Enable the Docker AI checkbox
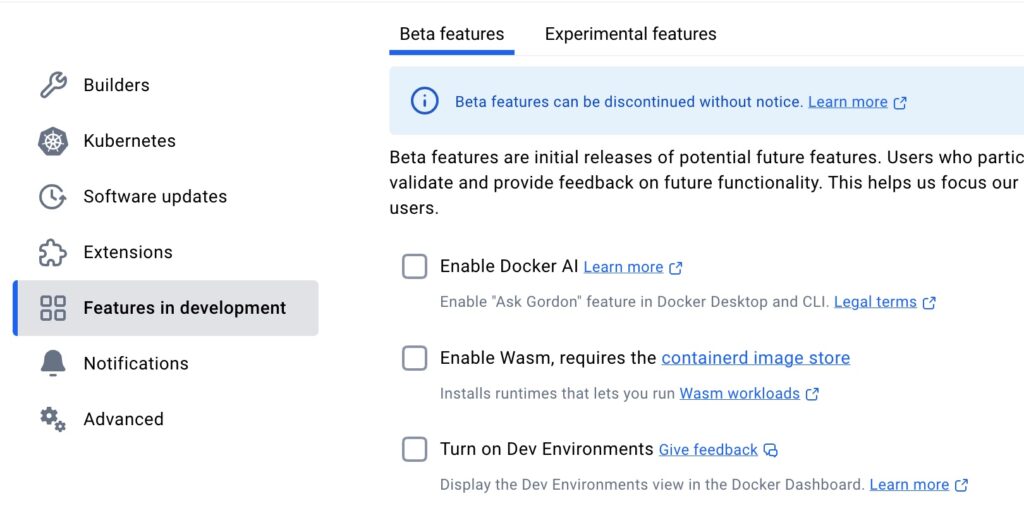Screen dimensions: 1024x515 415,266
